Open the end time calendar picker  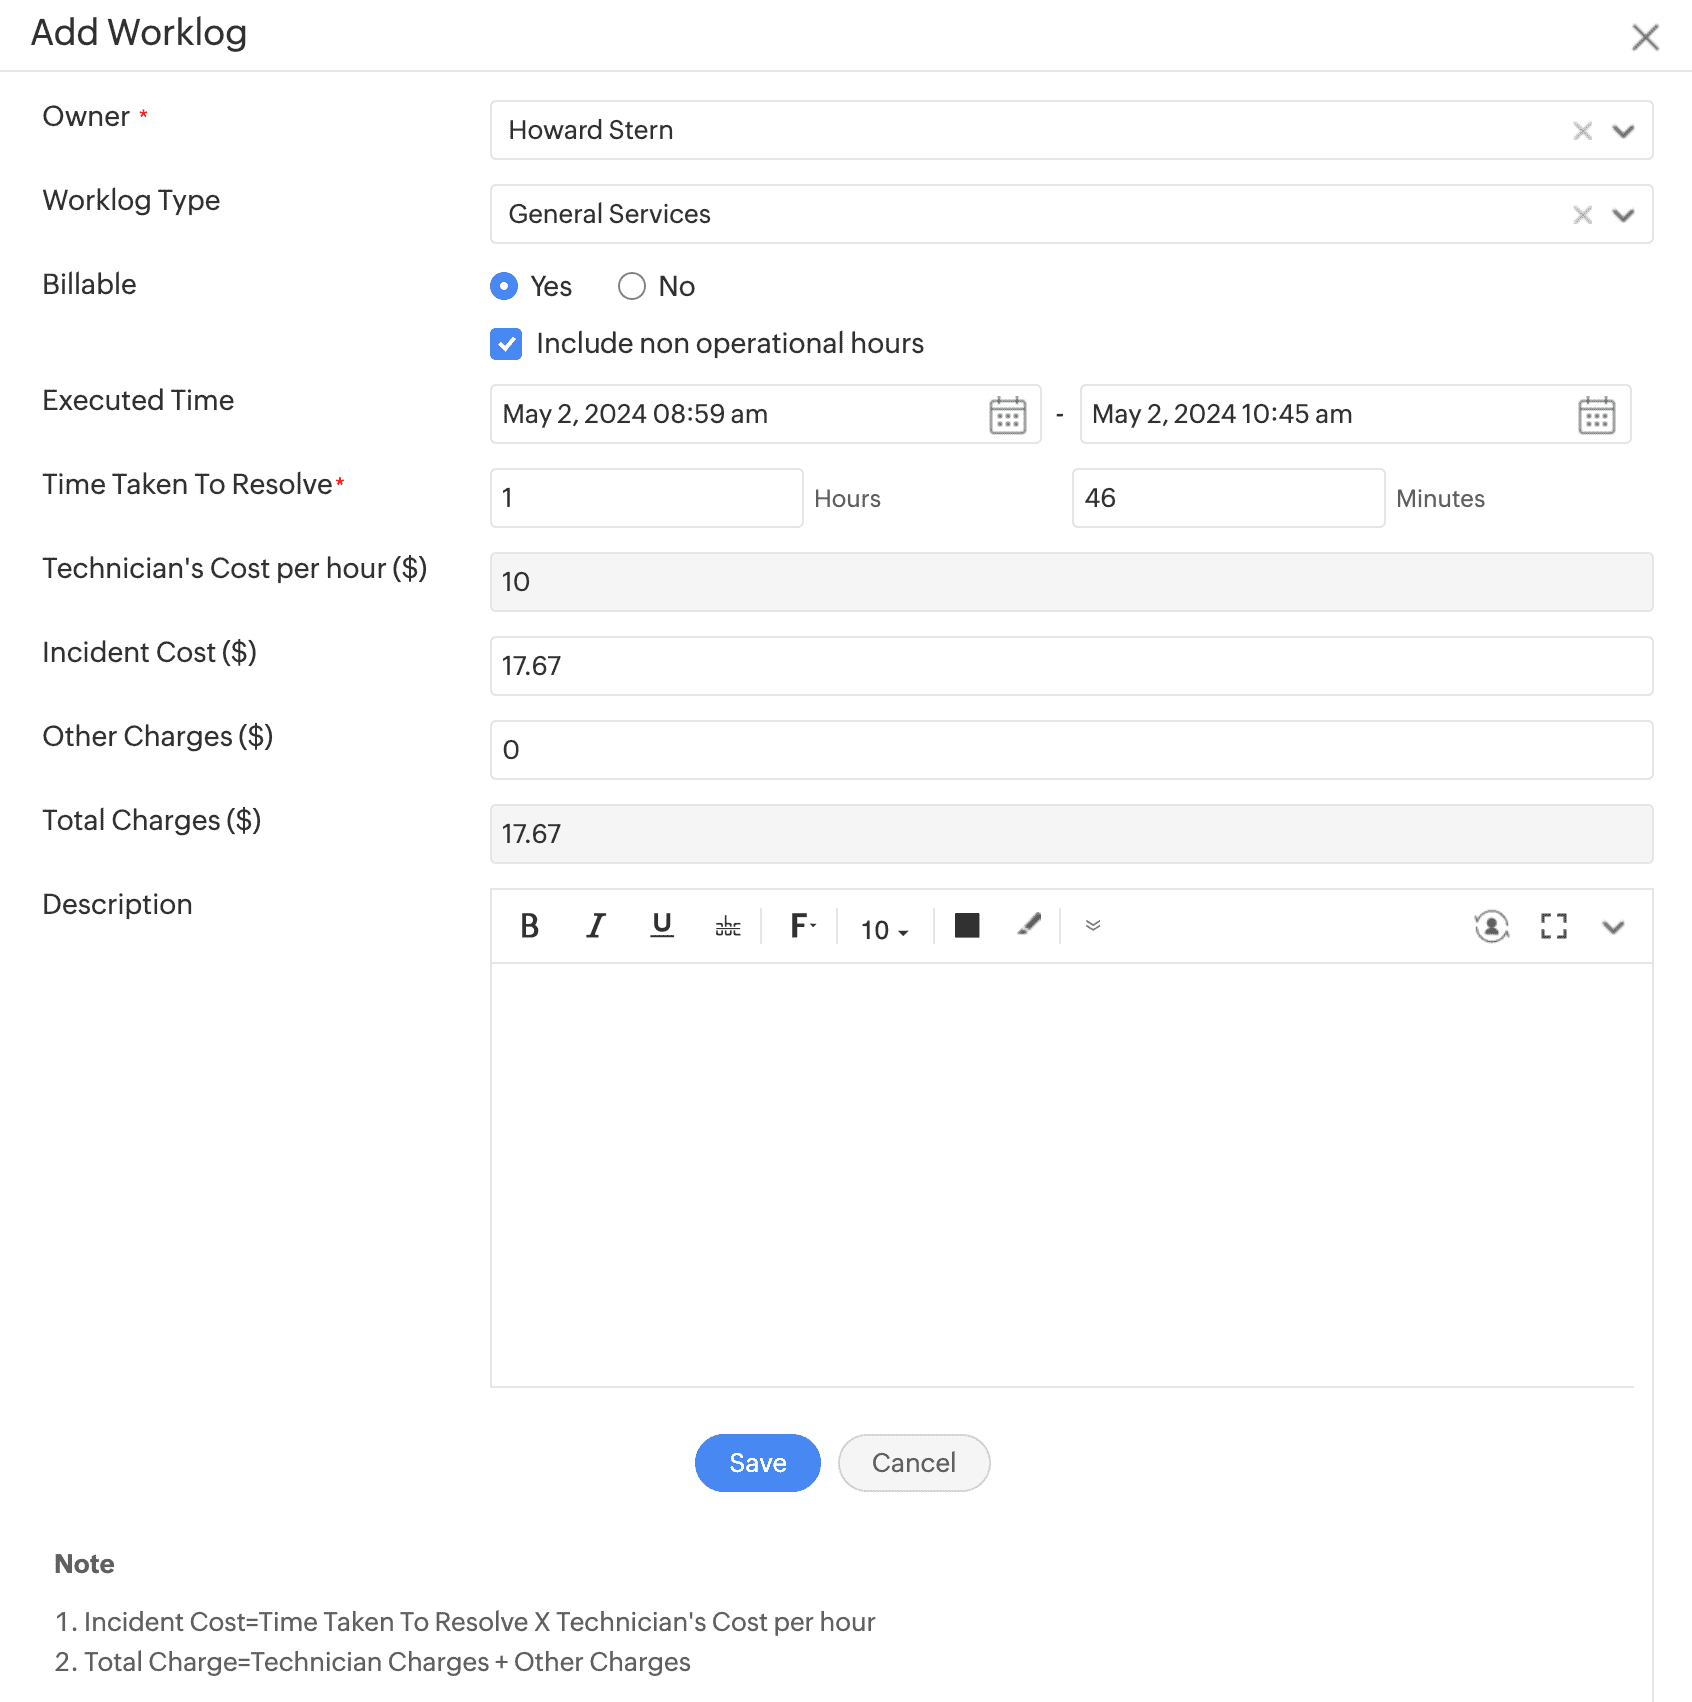[1596, 415]
